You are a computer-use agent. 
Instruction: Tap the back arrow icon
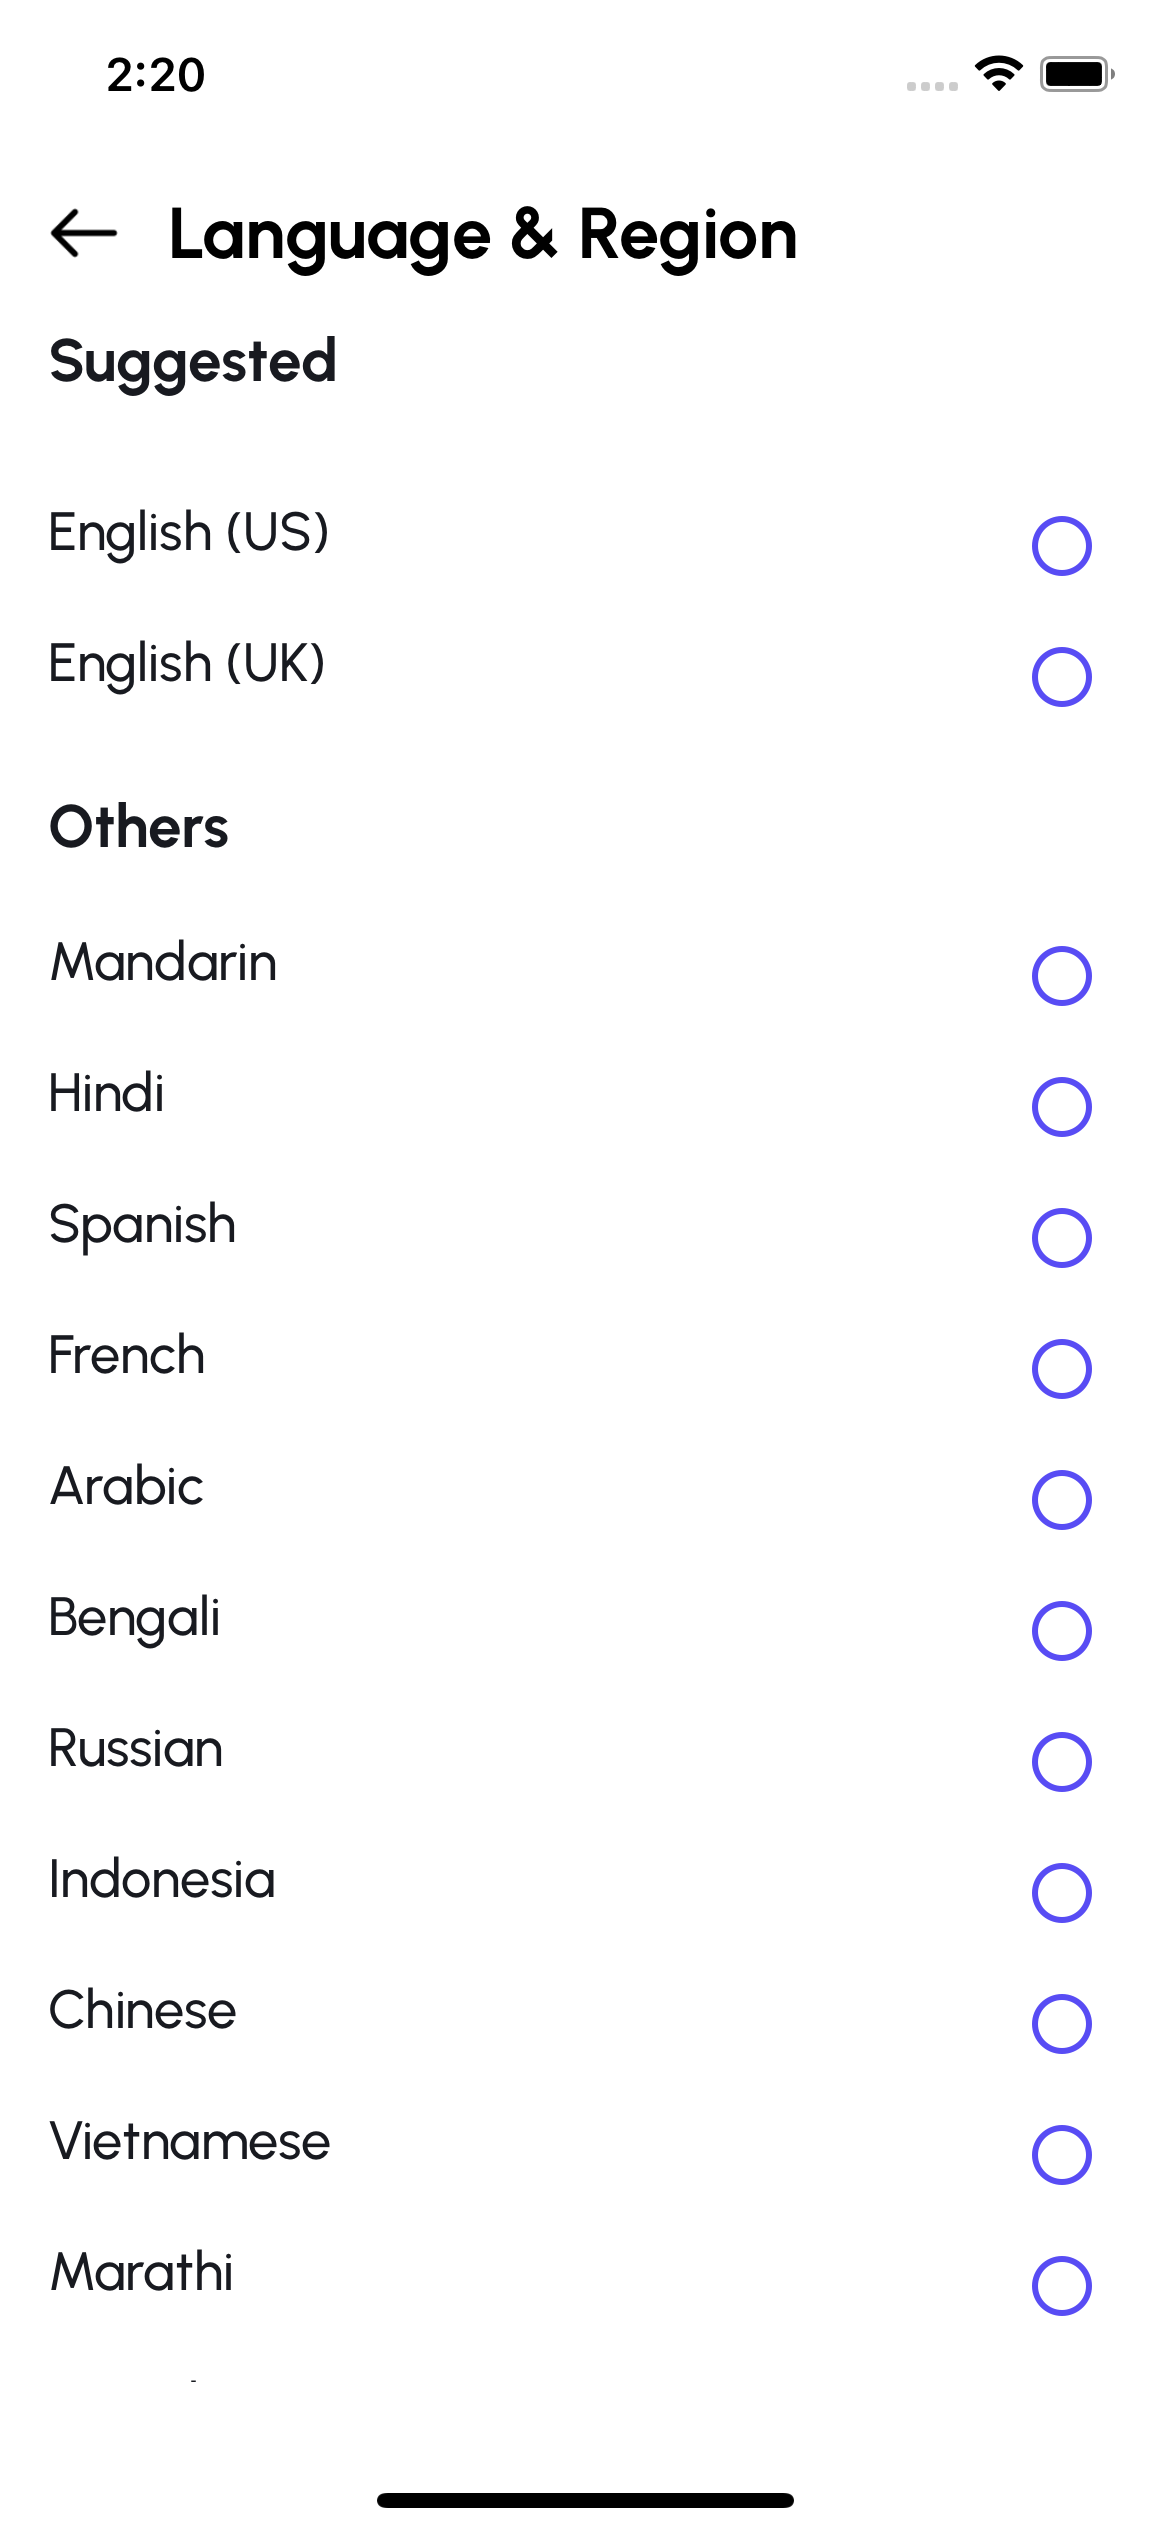pyautogui.click(x=84, y=233)
